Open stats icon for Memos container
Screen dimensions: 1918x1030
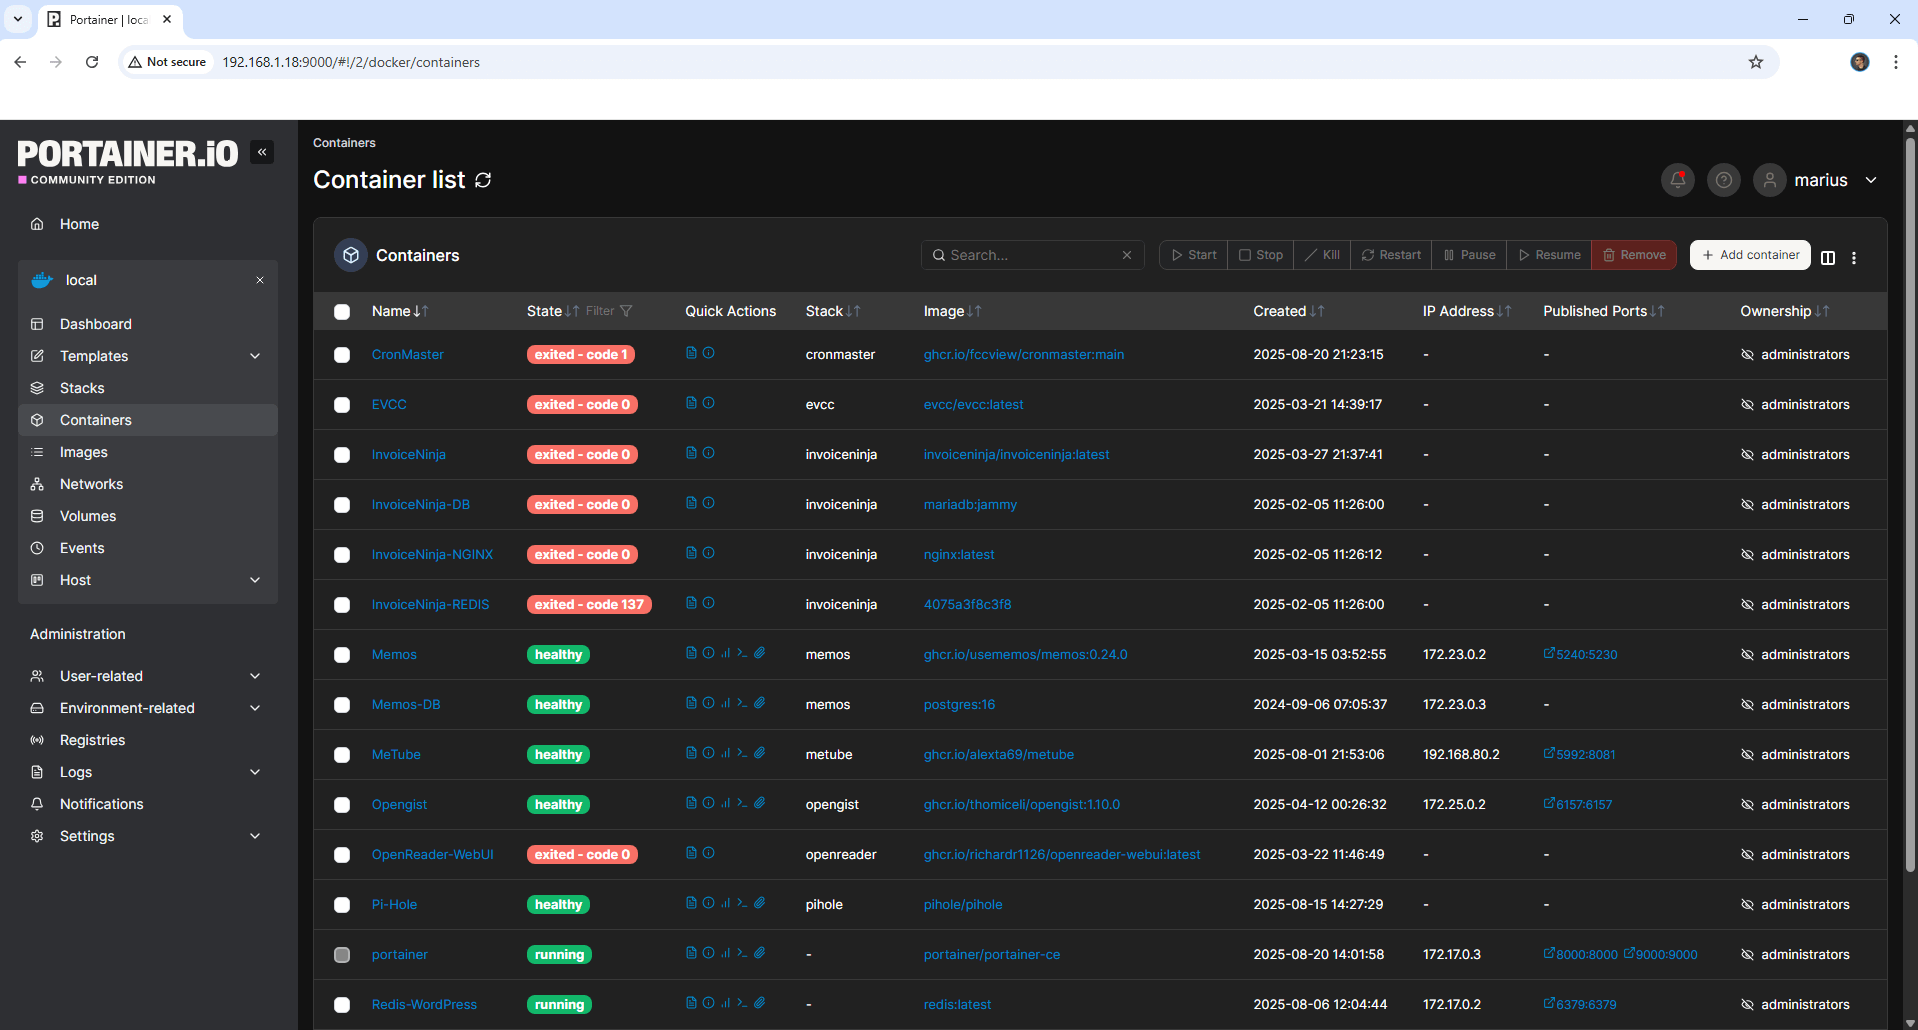click(x=725, y=653)
